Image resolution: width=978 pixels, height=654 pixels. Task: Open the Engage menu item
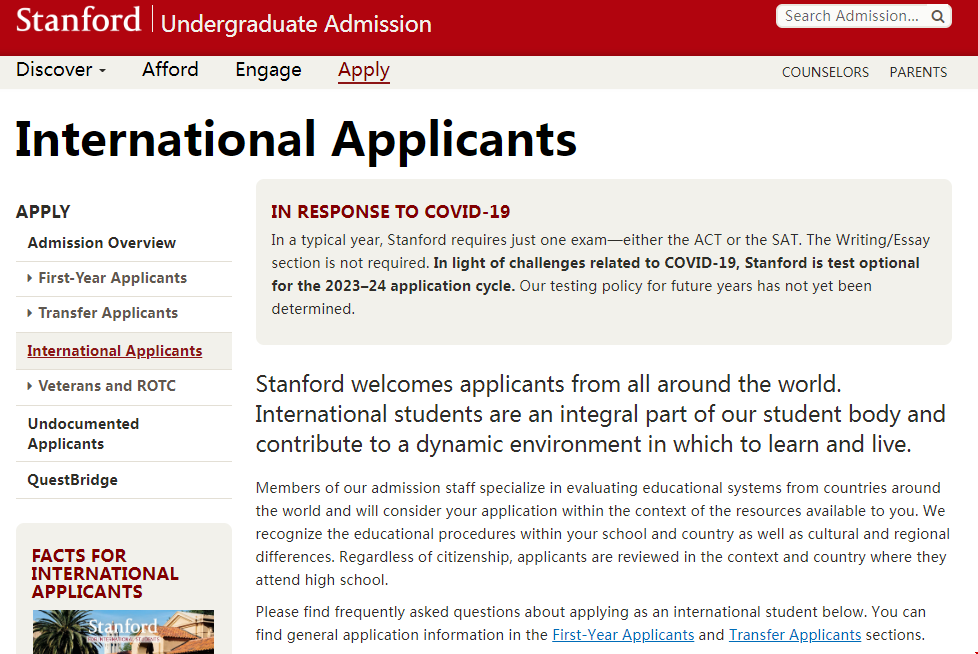(268, 69)
